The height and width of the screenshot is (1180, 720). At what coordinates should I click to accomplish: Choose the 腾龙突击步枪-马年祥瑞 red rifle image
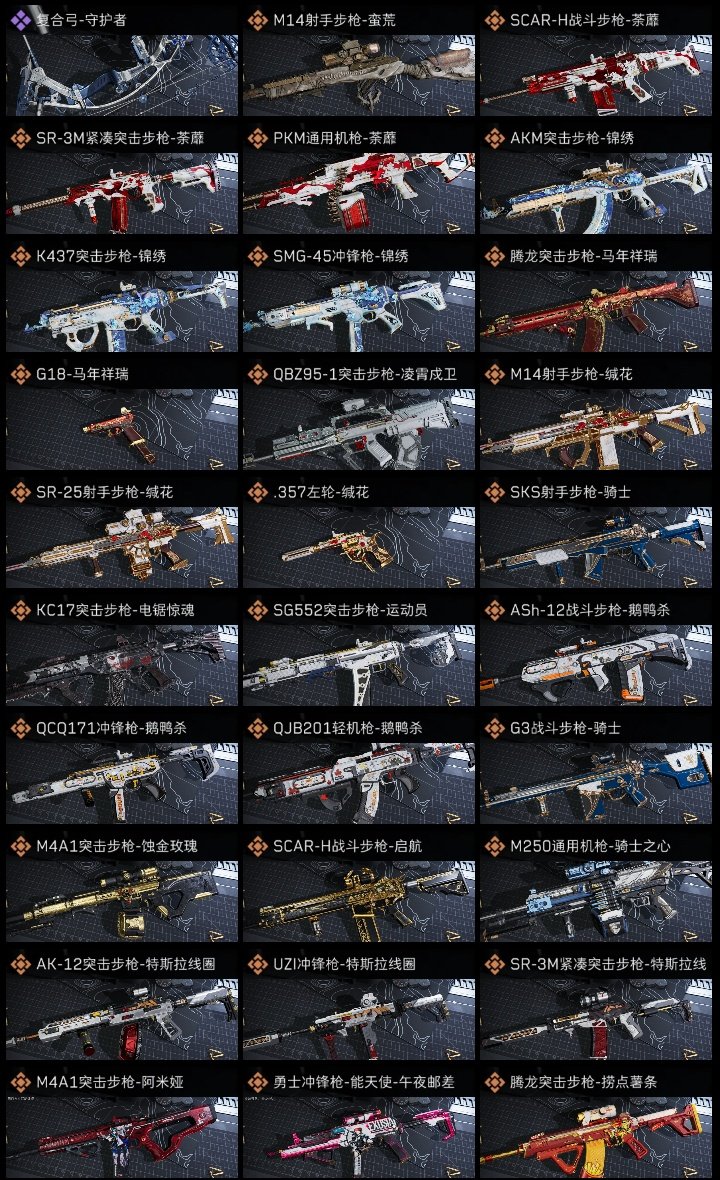(596, 312)
